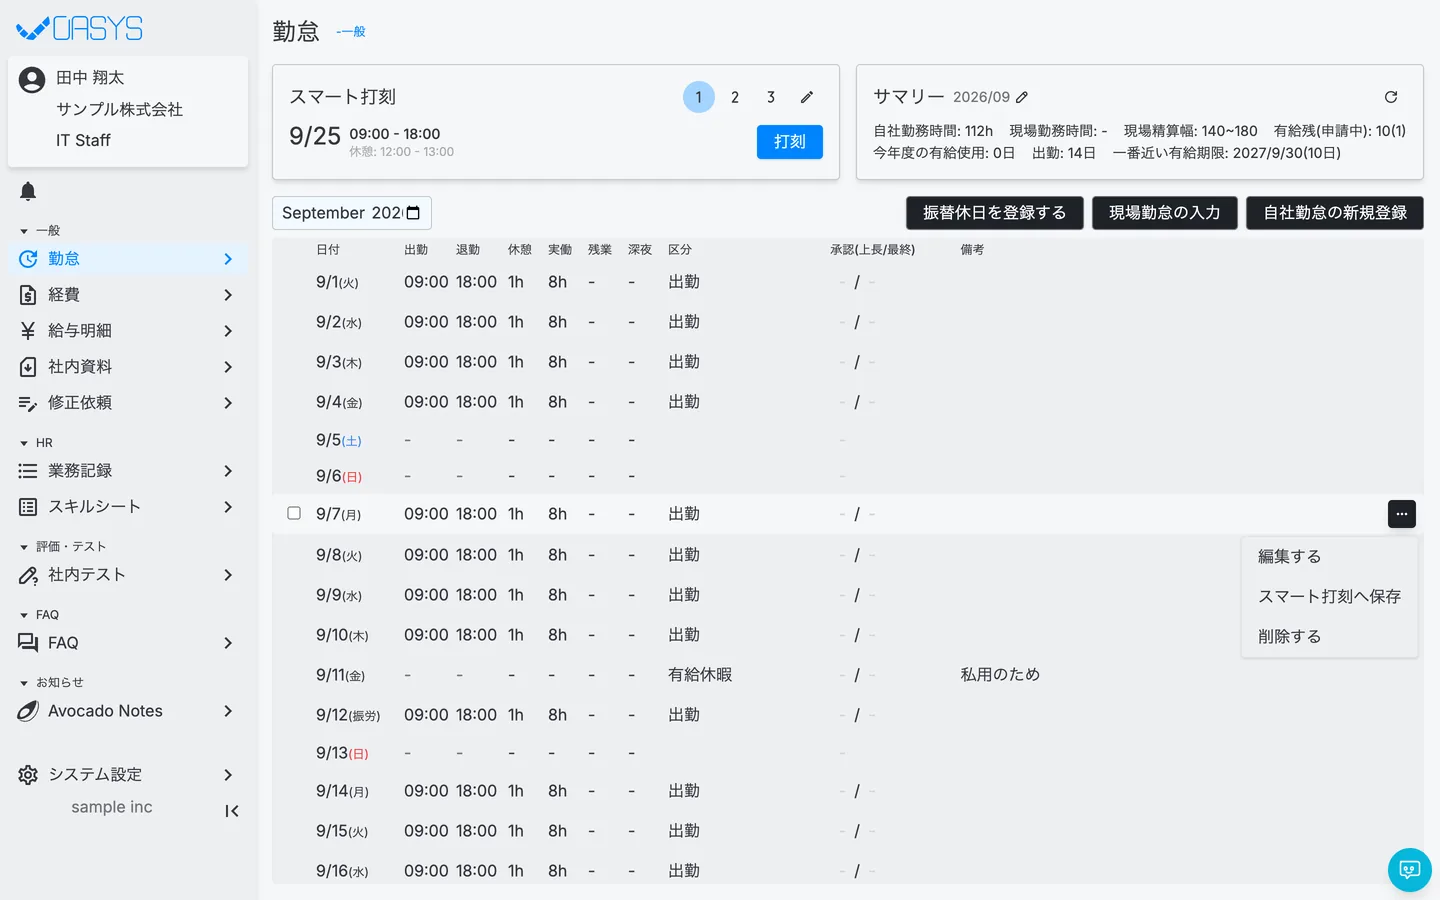
Task: Open the user avatar for 田中 翔太
Action: (32, 80)
